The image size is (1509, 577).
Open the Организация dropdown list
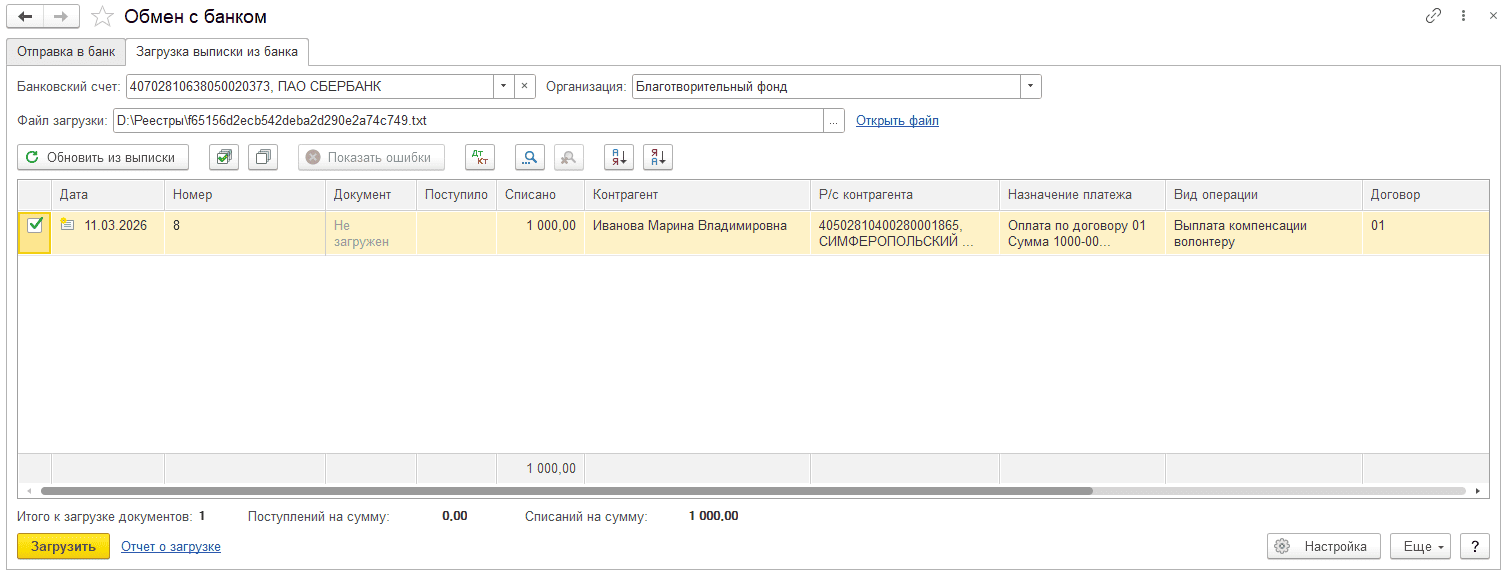(1030, 87)
